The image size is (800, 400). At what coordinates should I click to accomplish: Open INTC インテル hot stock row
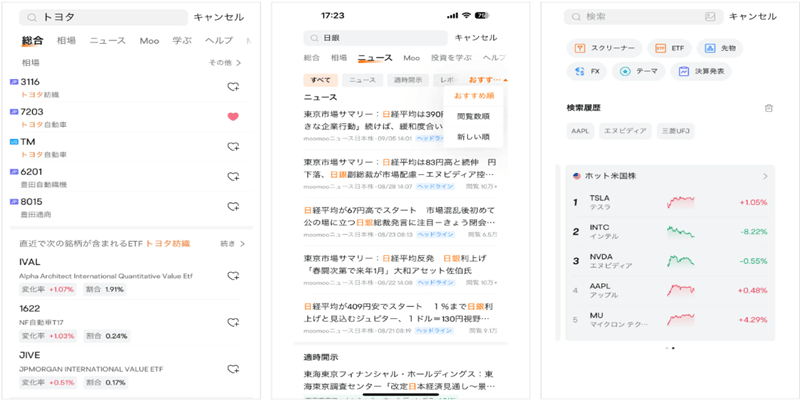(670, 232)
